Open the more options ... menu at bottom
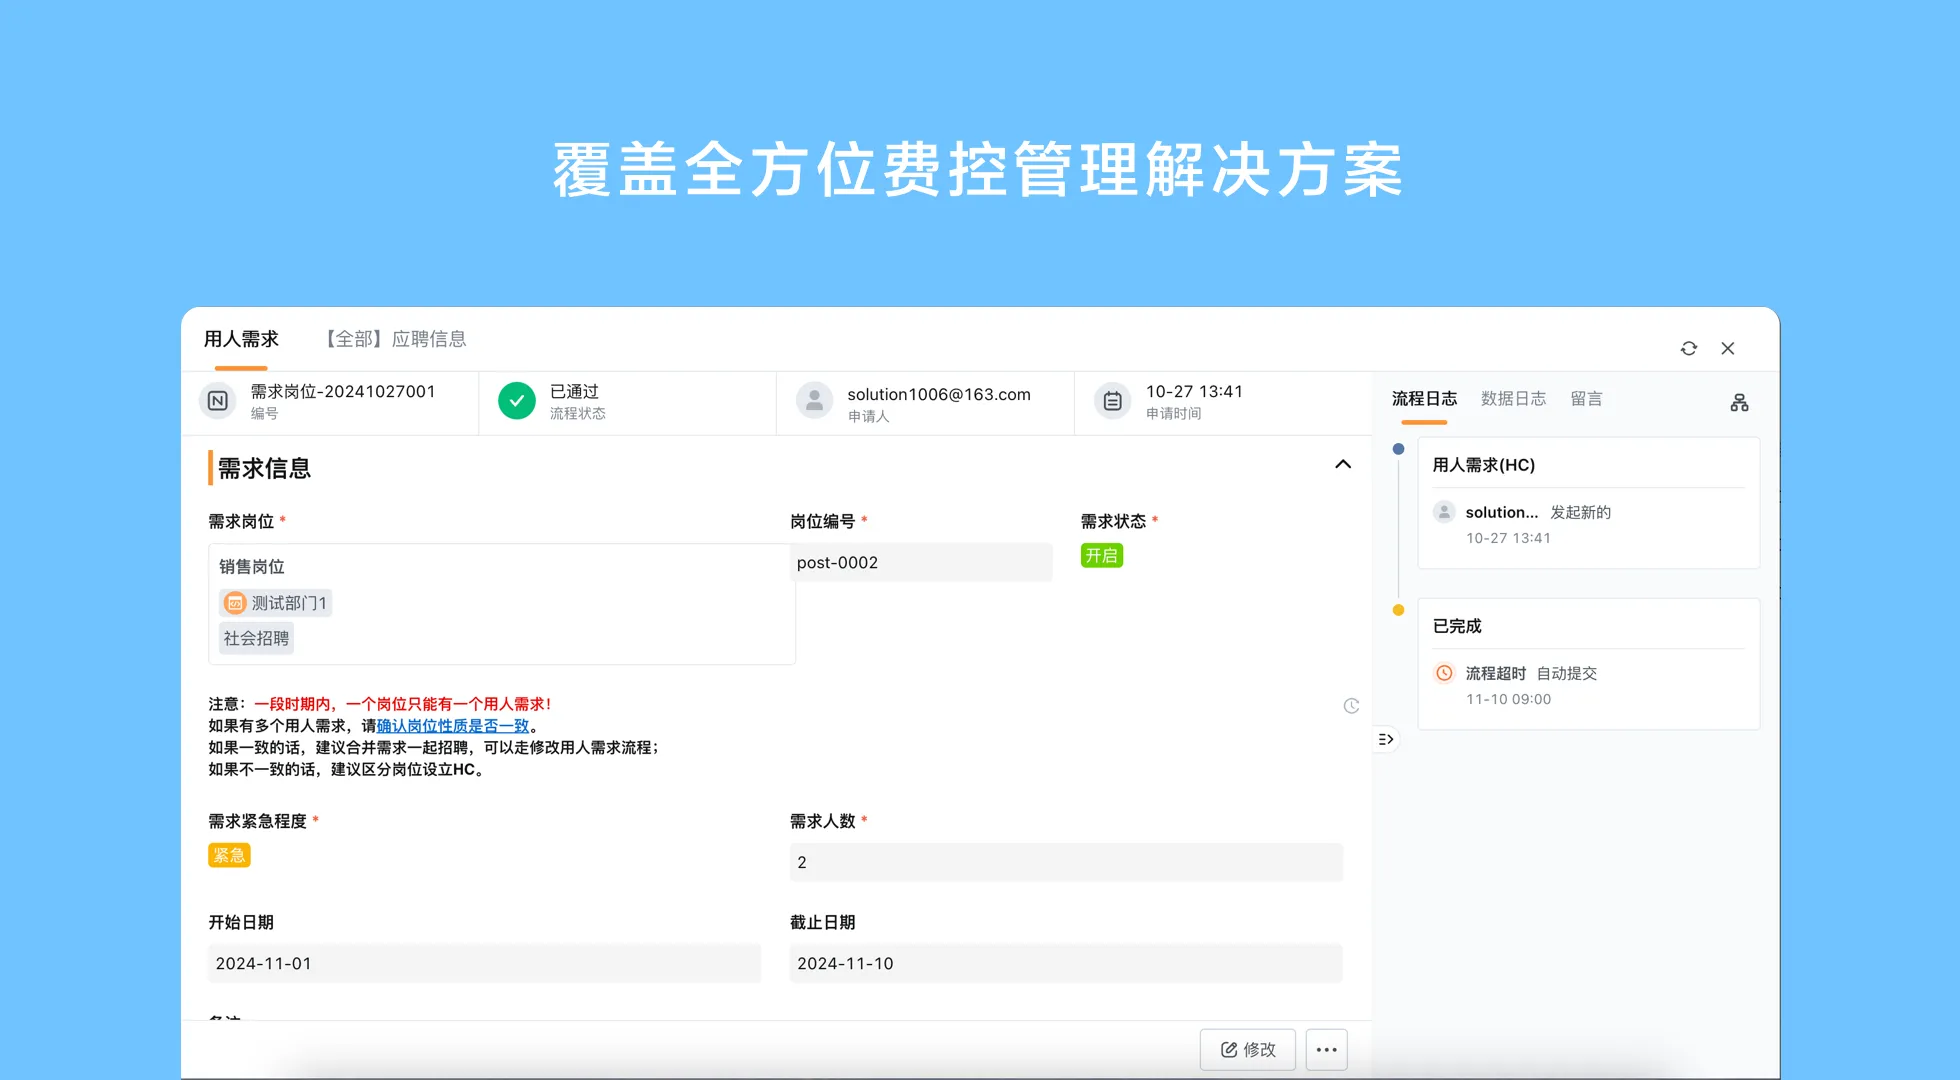The width and height of the screenshot is (1960, 1080). (1326, 1049)
